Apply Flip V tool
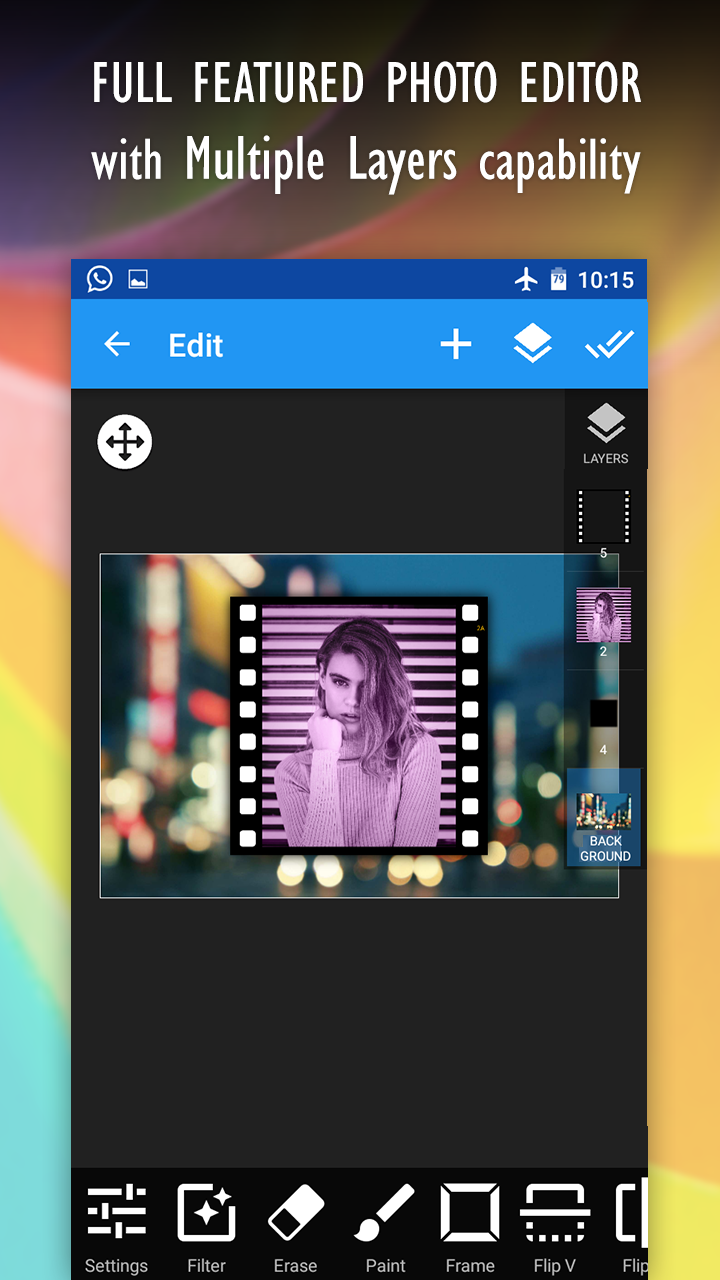Image resolution: width=720 pixels, height=1280 pixels. [555, 1229]
